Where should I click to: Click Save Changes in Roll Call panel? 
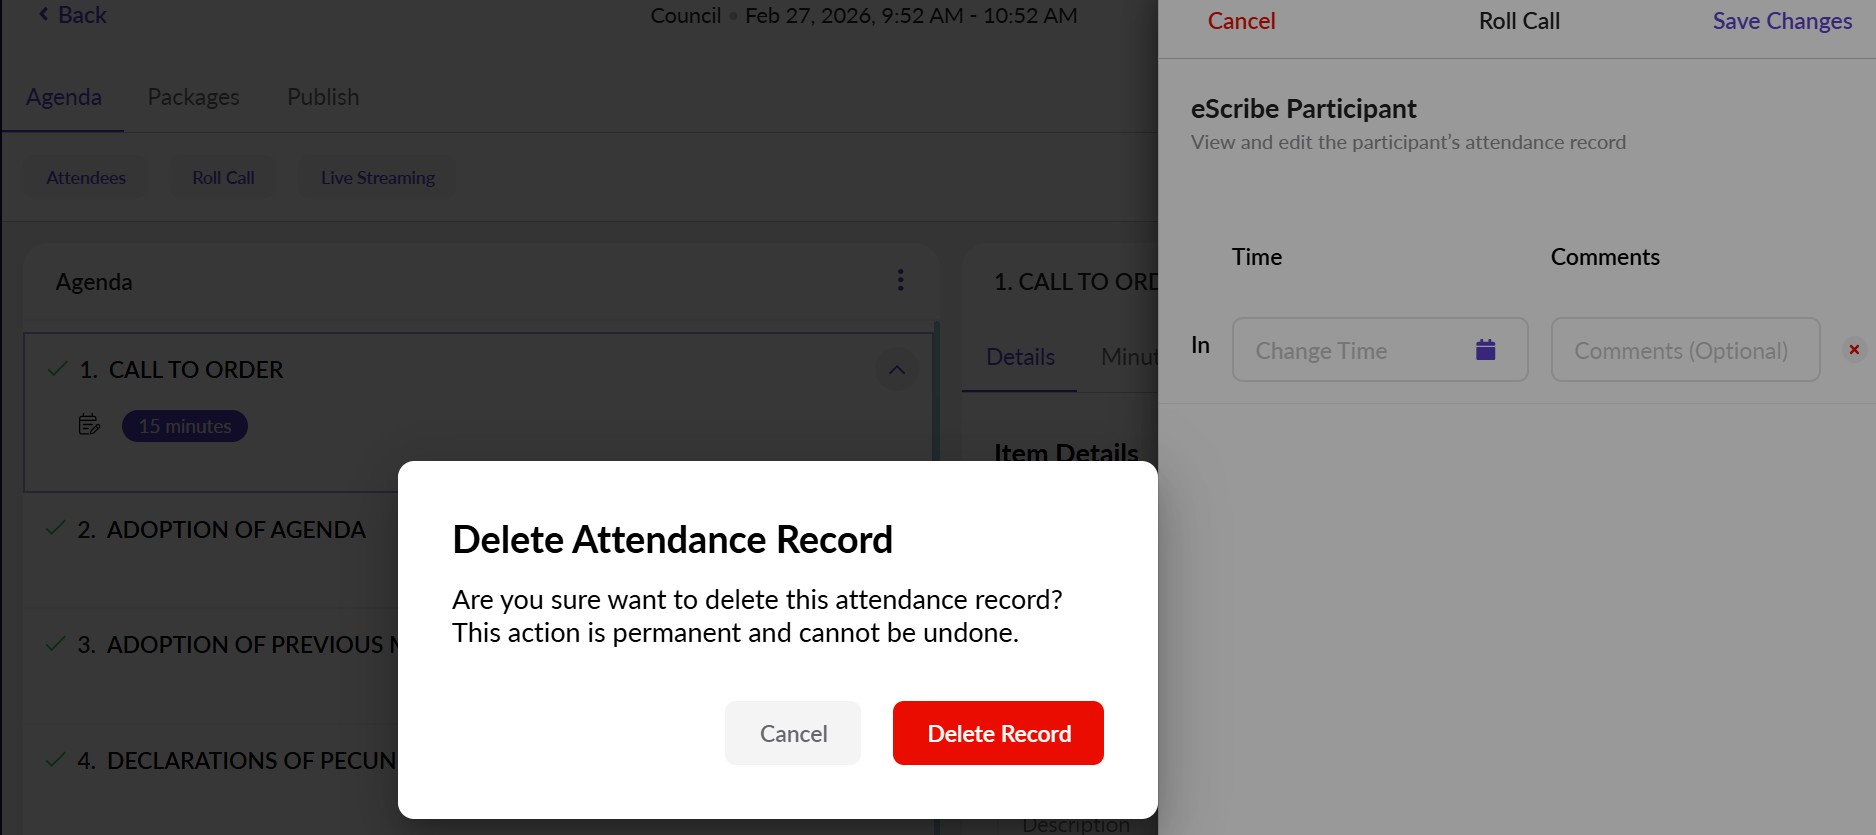(x=1782, y=21)
